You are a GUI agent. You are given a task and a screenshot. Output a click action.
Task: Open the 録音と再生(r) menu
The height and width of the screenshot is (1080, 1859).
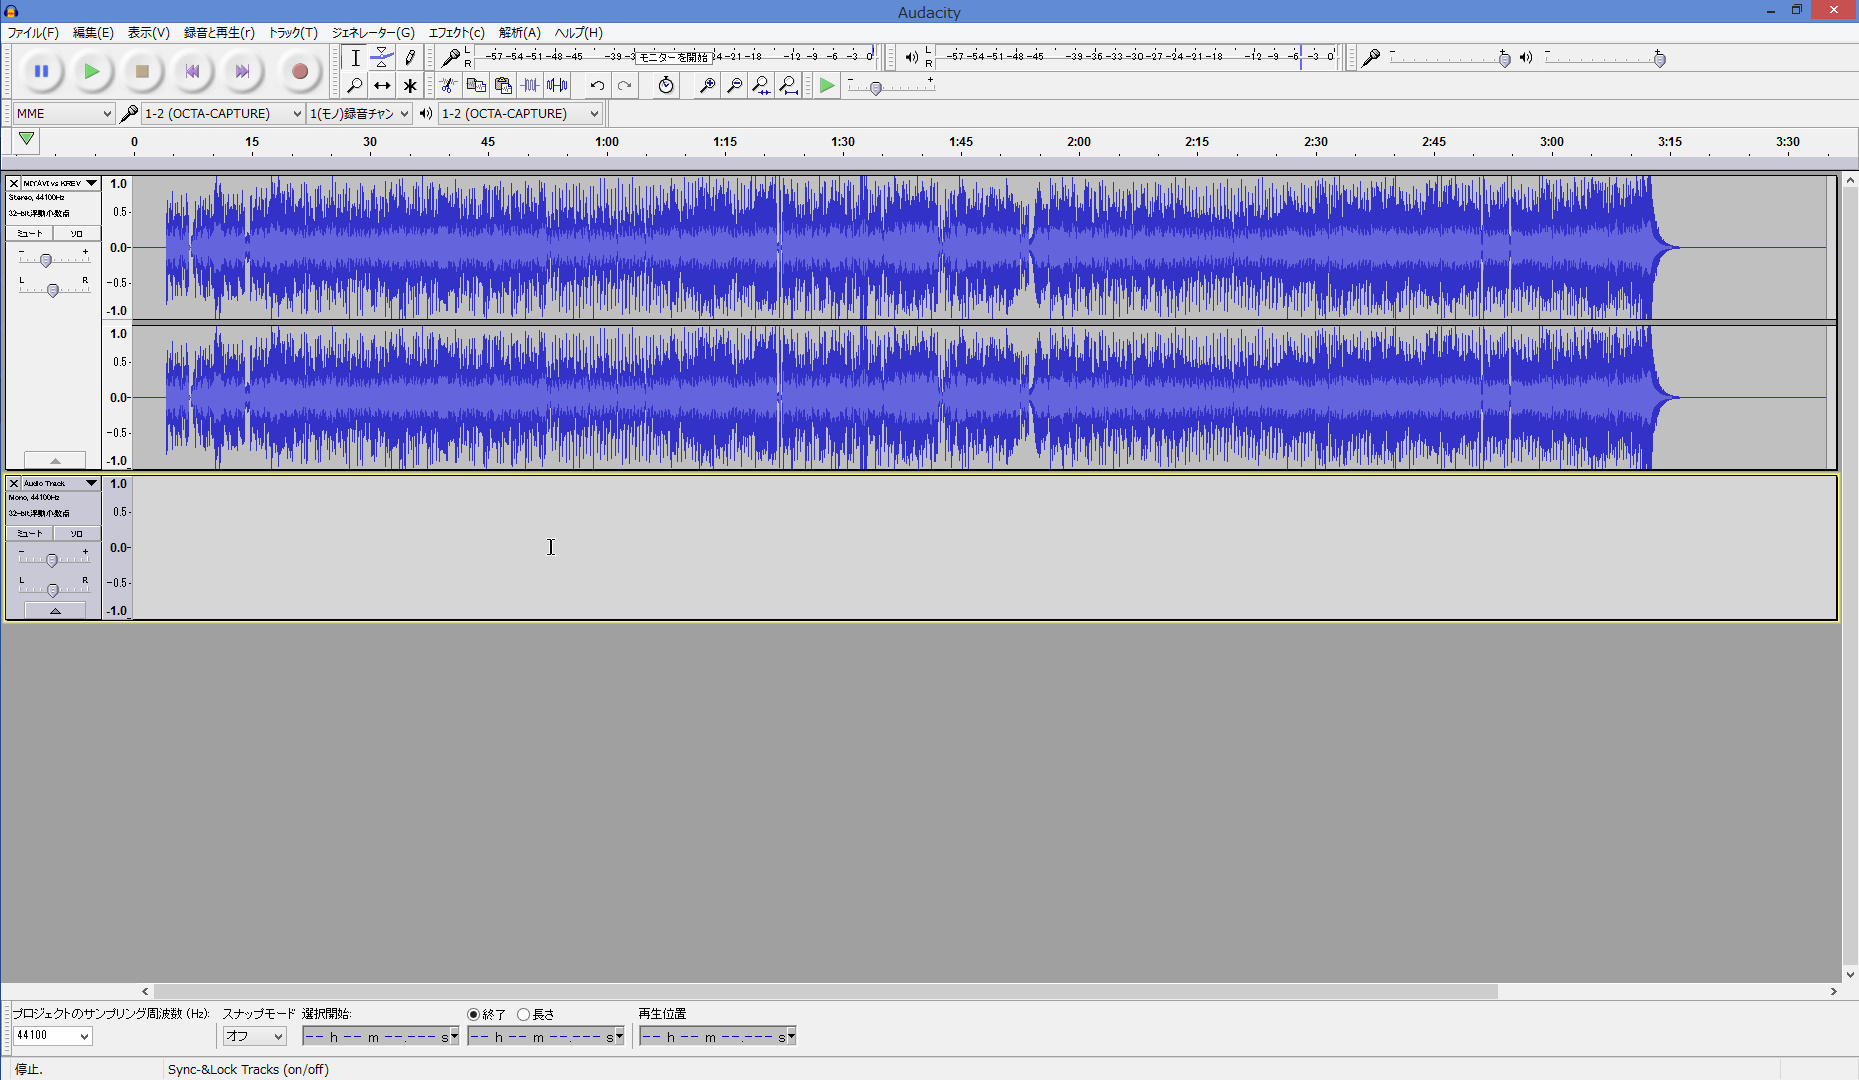point(219,33)
